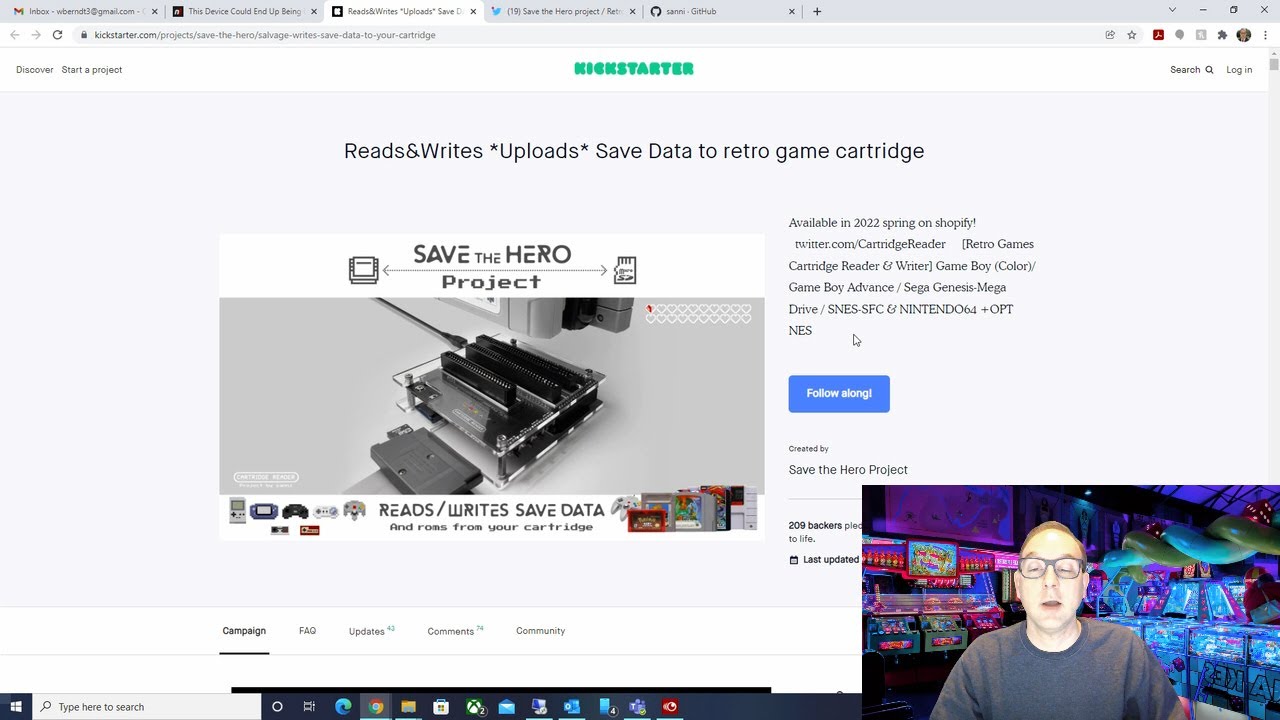The image size is (1280, 720).
Task: Close the sanni GitHub tab
Action: click(x=792, y=12)
